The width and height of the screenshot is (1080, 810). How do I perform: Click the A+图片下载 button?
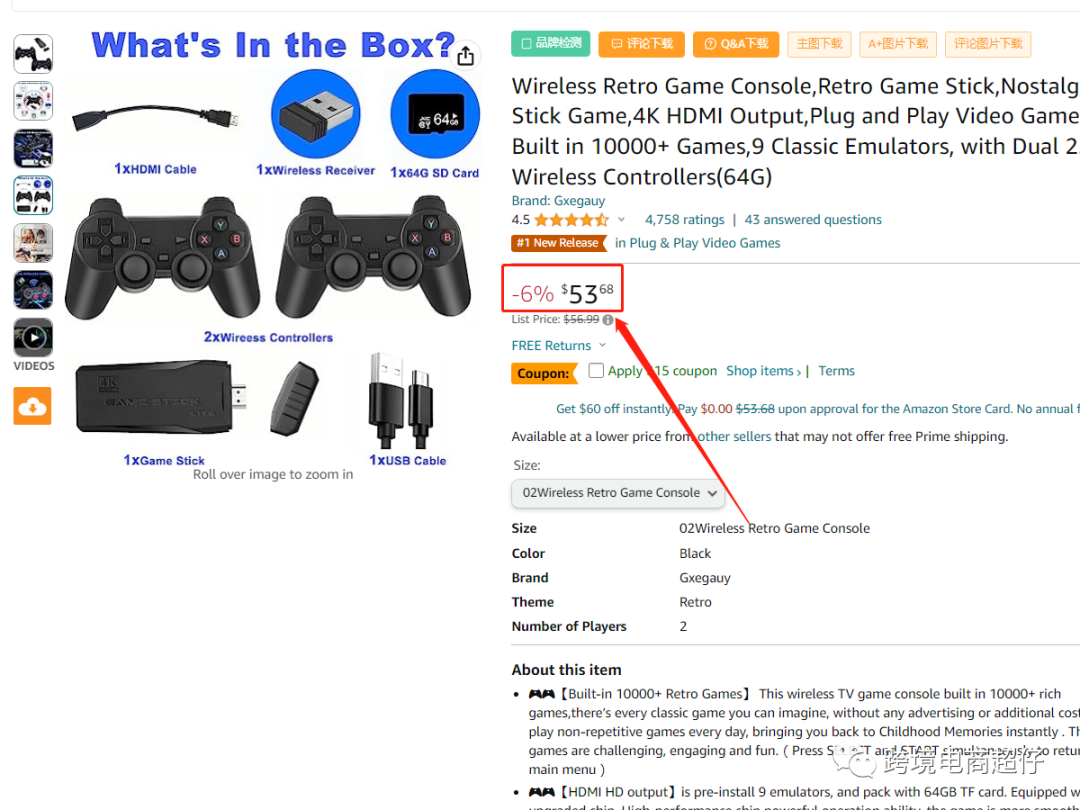tap(897, 44)
